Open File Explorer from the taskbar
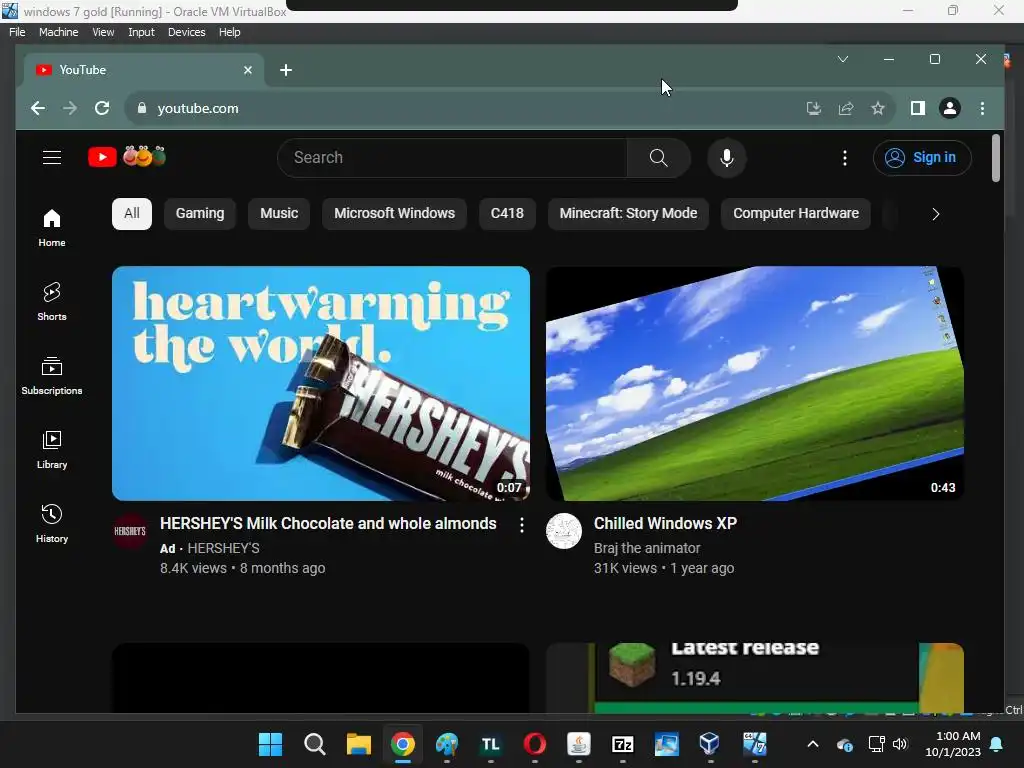 tap(359, 744)
